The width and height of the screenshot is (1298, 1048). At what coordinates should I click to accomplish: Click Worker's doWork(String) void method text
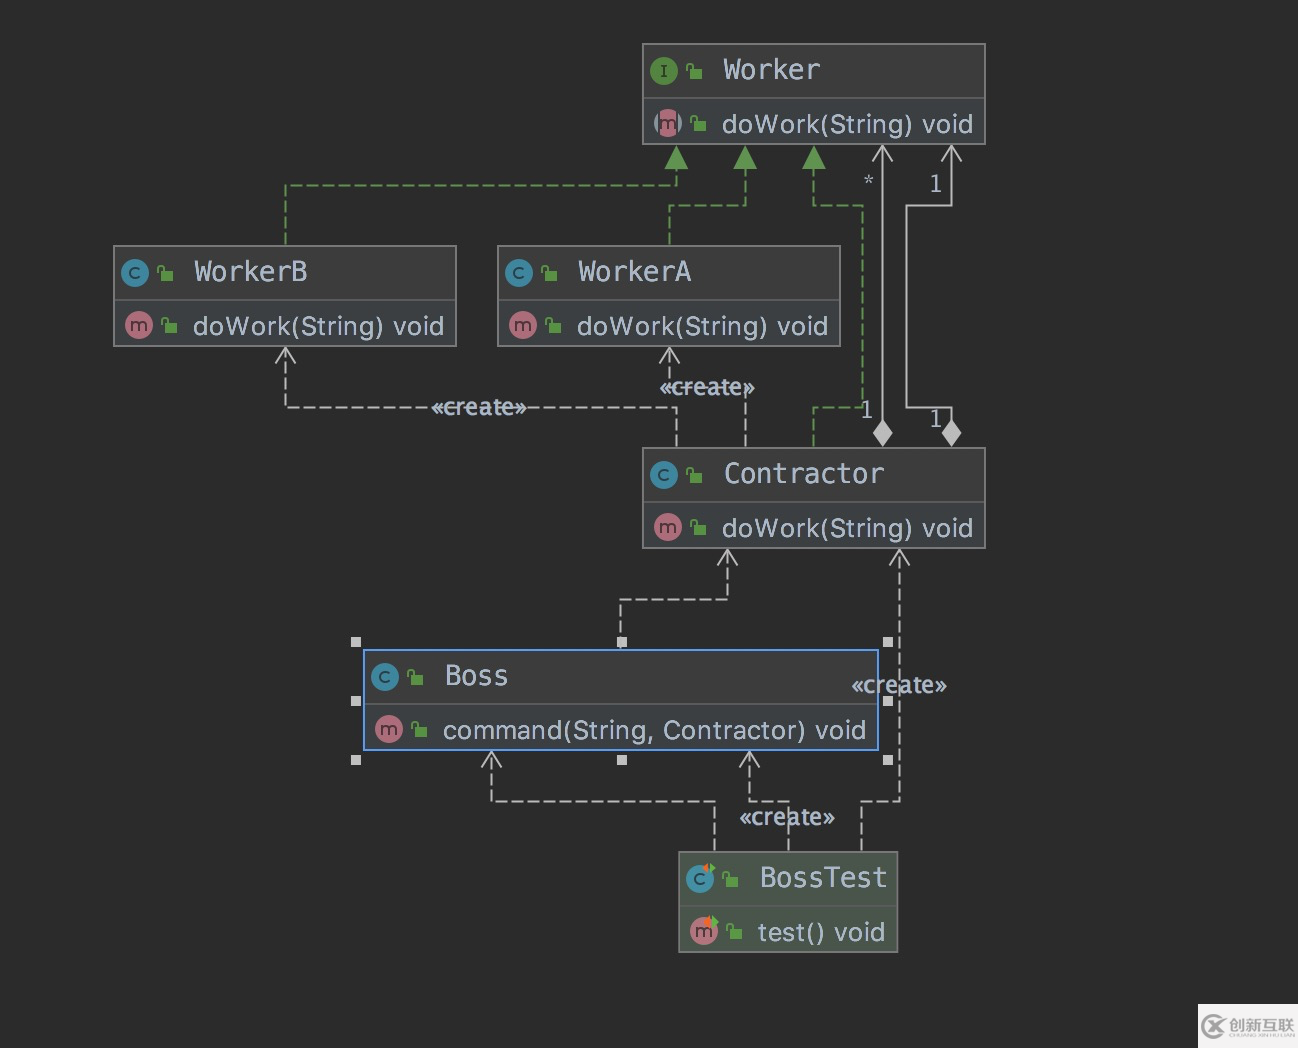coord(847,124)
